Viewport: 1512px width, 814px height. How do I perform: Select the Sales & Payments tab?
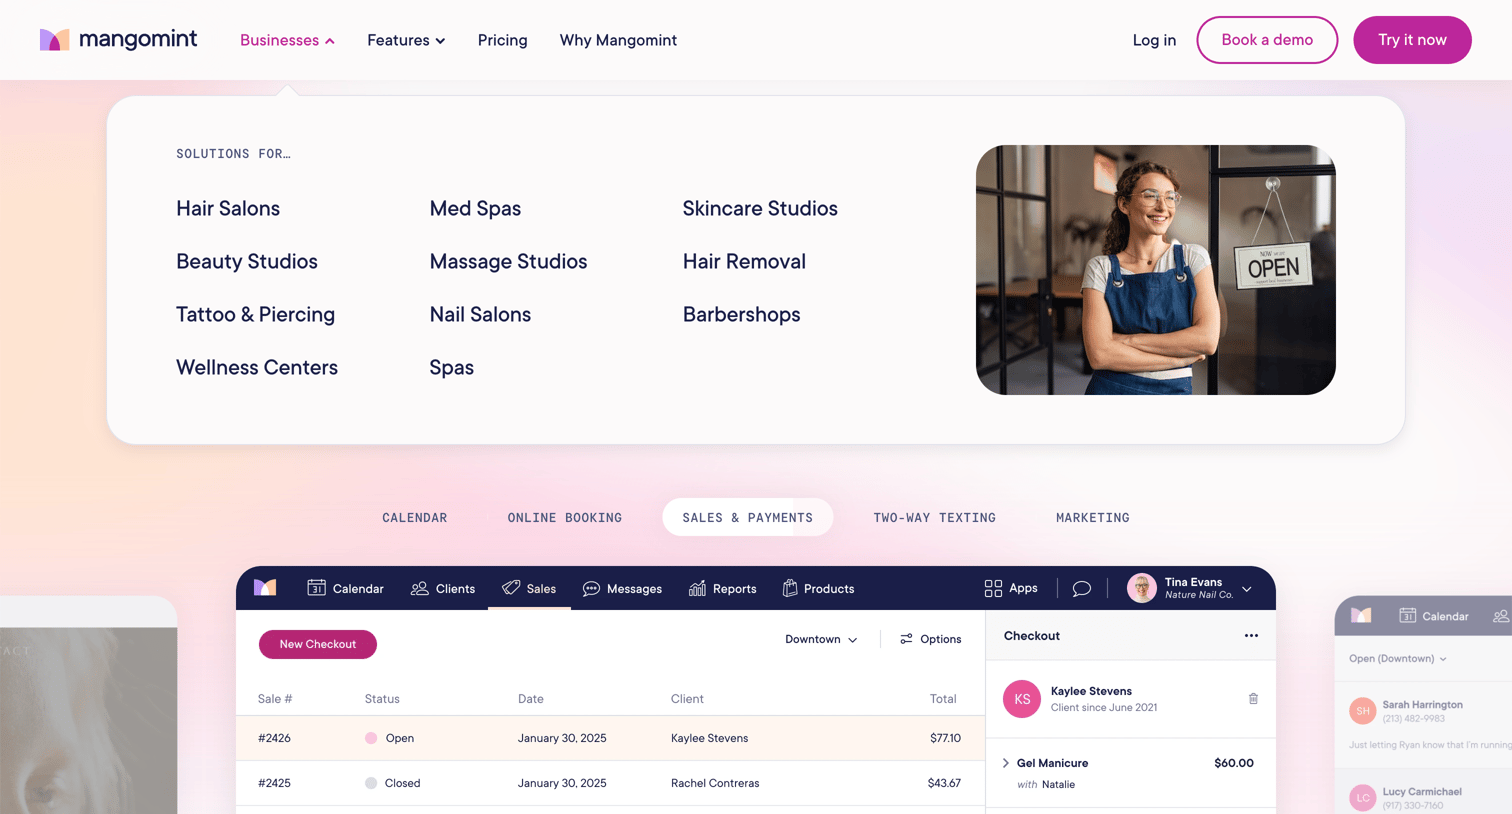(748, 517)
